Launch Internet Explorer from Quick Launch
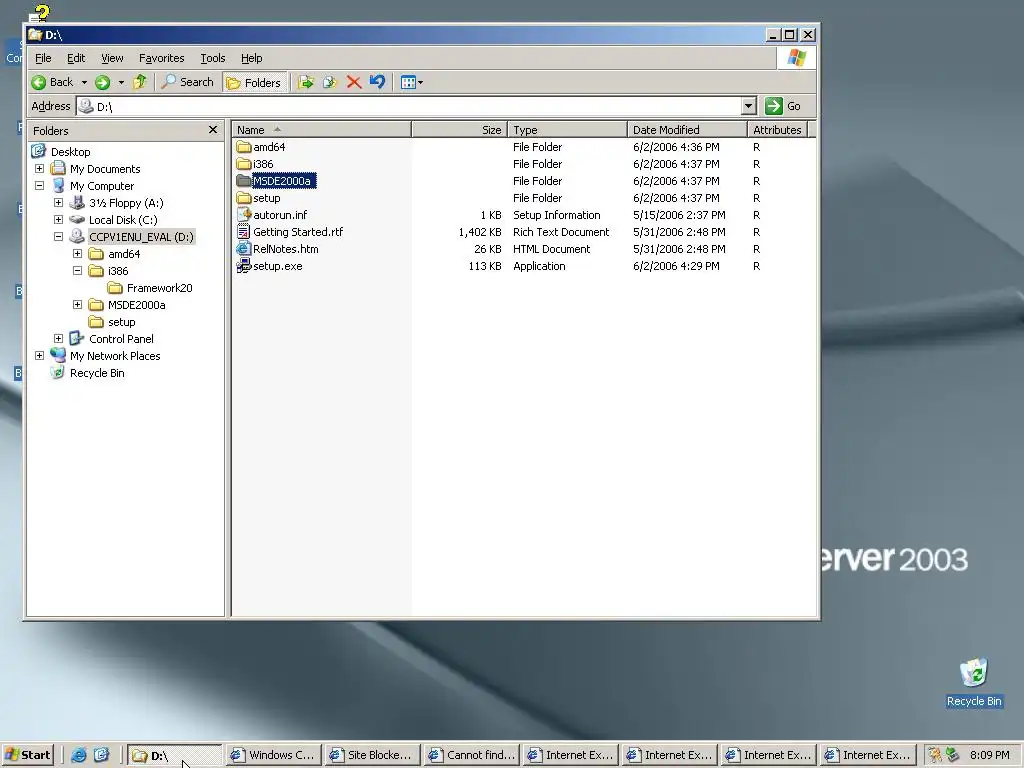This screenshot has height=768, width=1024. coord(78,755)
